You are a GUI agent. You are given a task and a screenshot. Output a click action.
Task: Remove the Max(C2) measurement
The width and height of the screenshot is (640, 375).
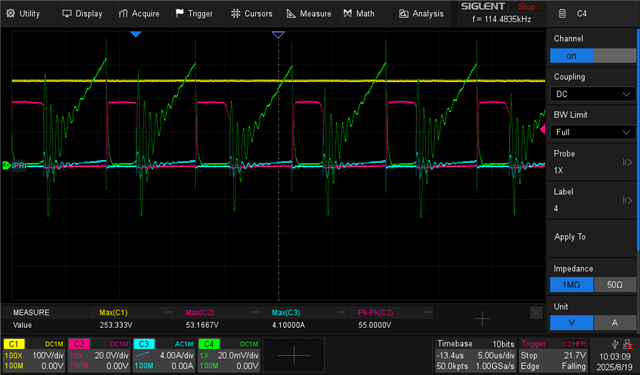pyautogui.click(x=255, y=312)
